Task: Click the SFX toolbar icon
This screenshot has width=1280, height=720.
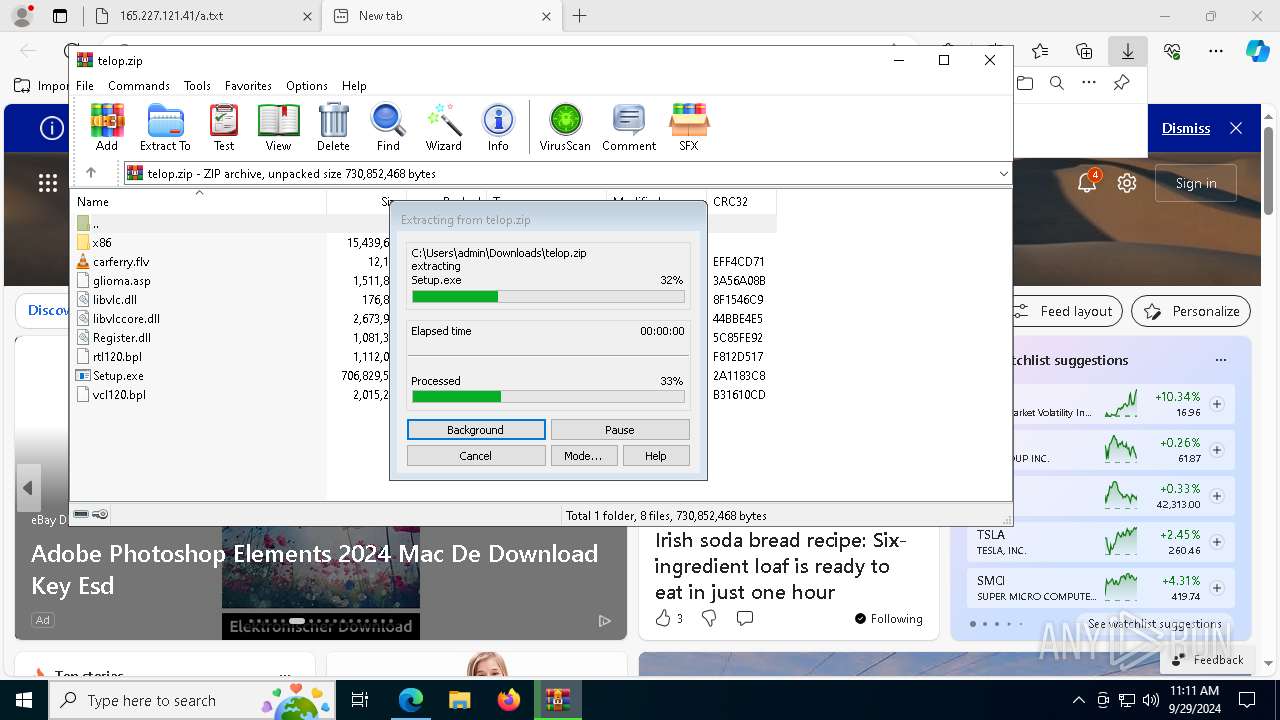Action: [x=689, y=127]
